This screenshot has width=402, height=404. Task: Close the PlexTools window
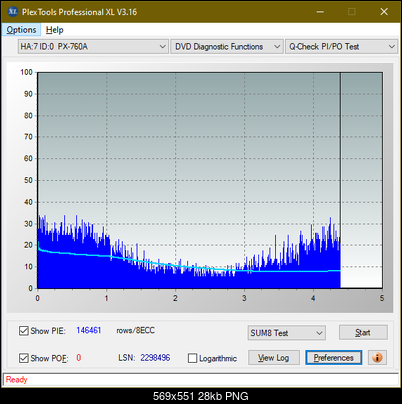pyautogui.click(x=384, y=12)
